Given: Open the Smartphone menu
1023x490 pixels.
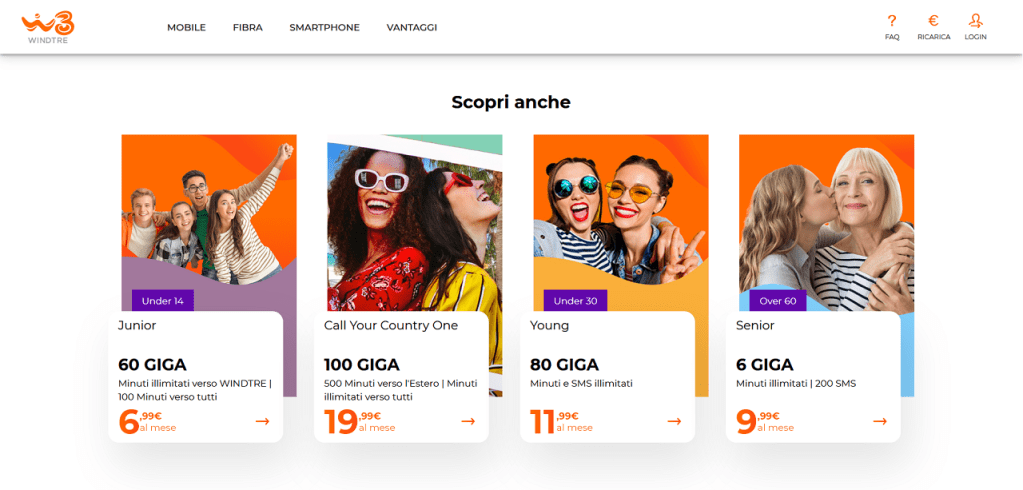Looking at the screenshot, I should [x=324, y=28].
